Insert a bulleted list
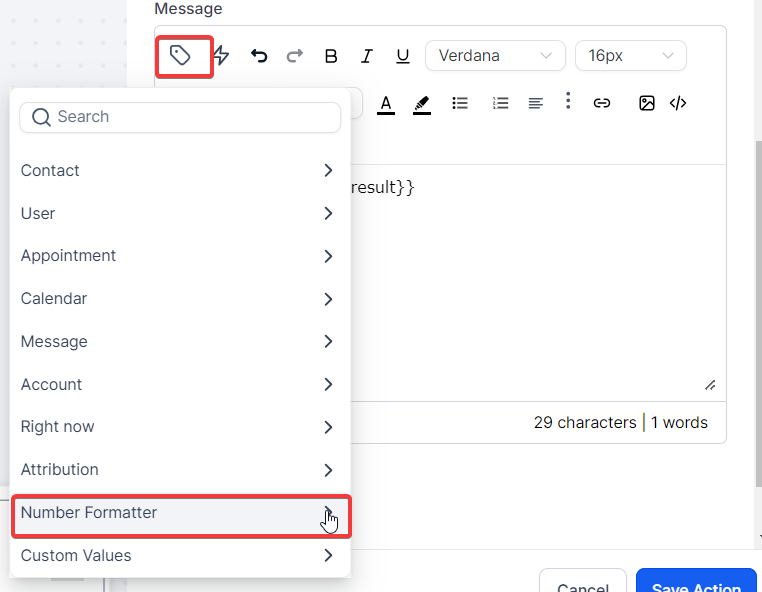The height and width of the screenshot is (592, 762). (460, 103)
